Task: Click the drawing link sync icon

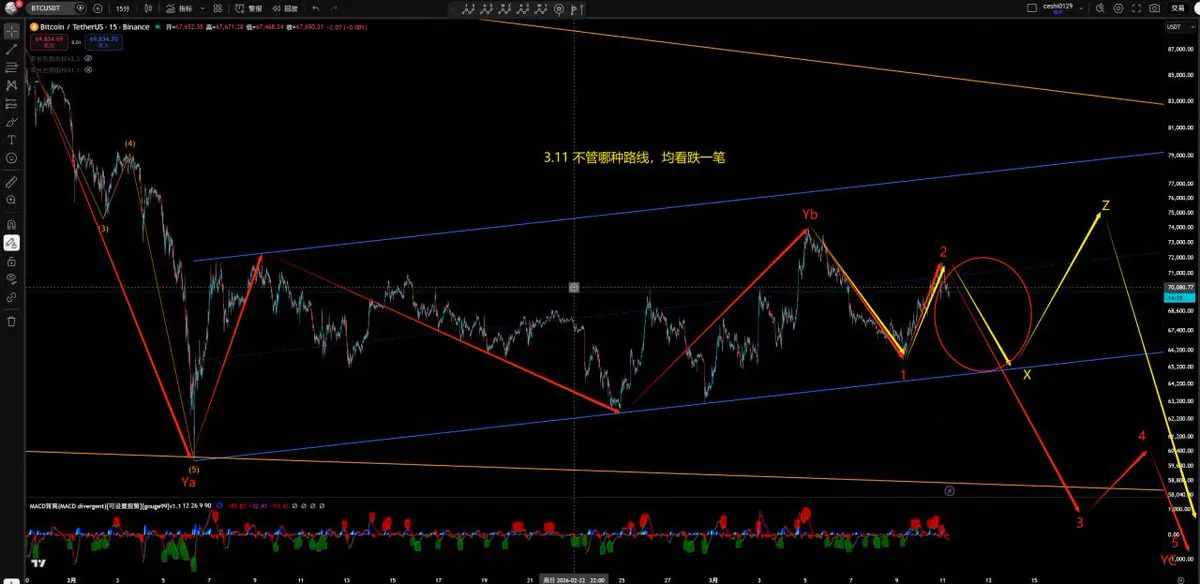Action: (12, 297)
